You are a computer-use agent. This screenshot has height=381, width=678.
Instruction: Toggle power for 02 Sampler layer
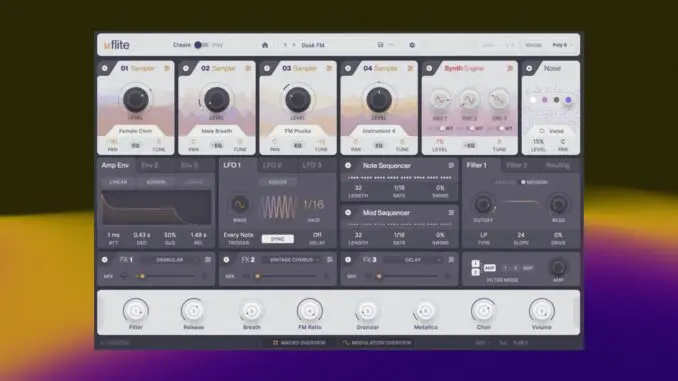[186, 68]
